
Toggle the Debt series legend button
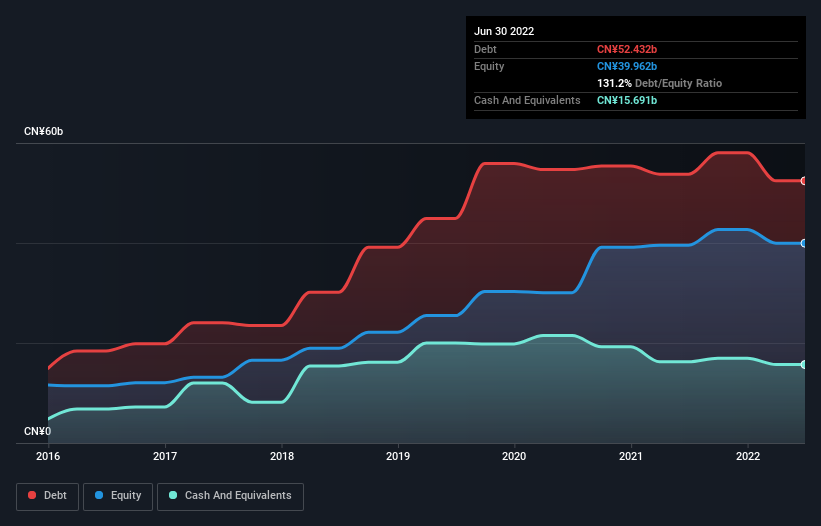point(48,496)
